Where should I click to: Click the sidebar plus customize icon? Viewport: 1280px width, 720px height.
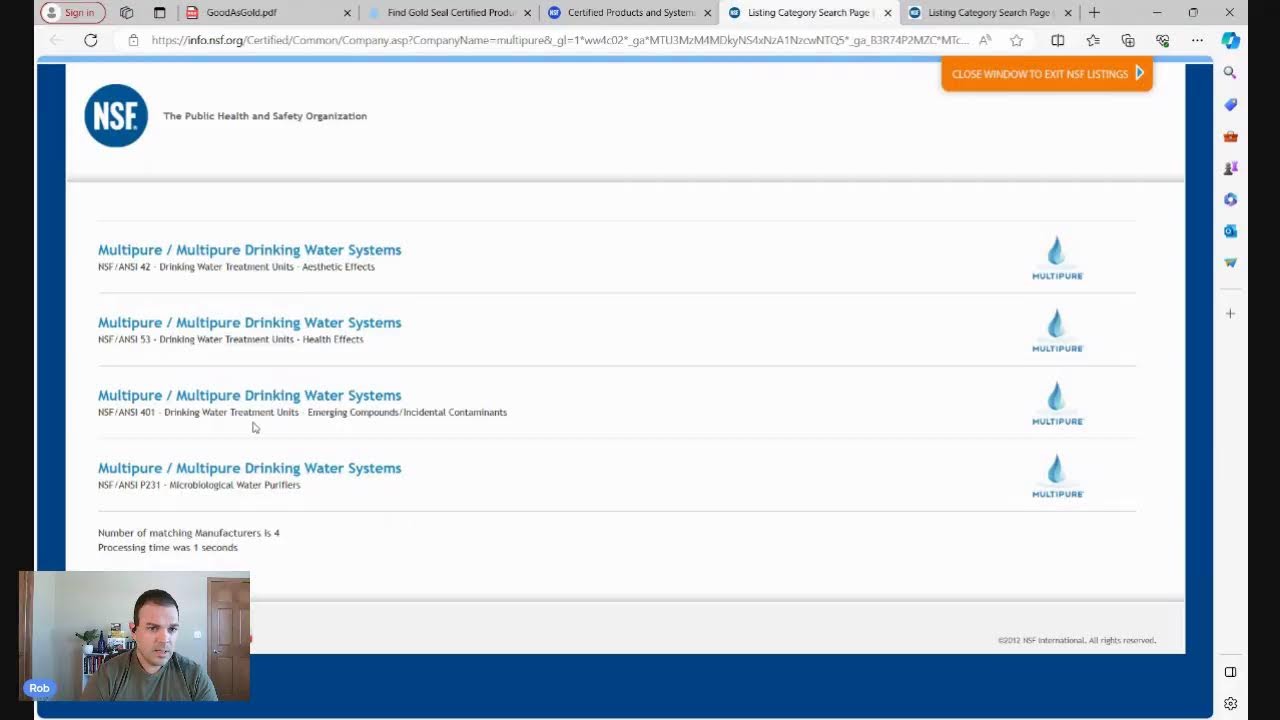click(1230, 314)
